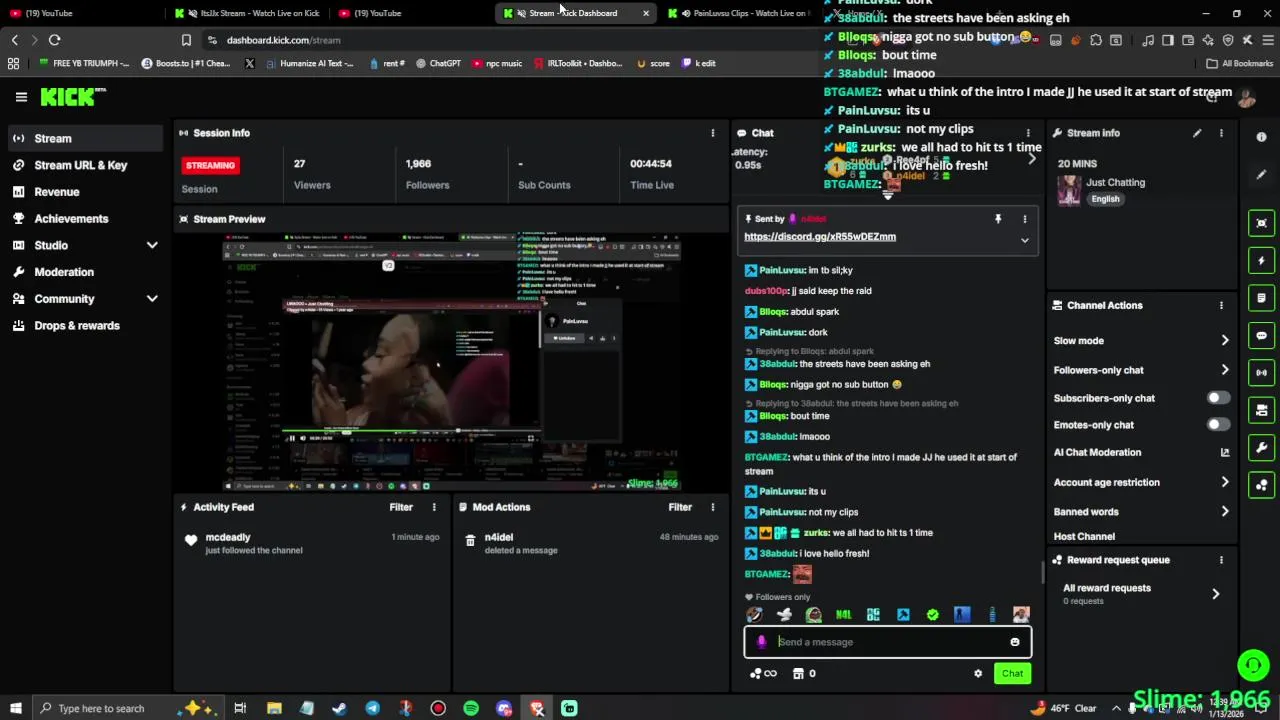The height and width of the screenshot is (720, 1280).
Task: Toggle Subscribers-only chat switch
Action: tap(1217, 398)
